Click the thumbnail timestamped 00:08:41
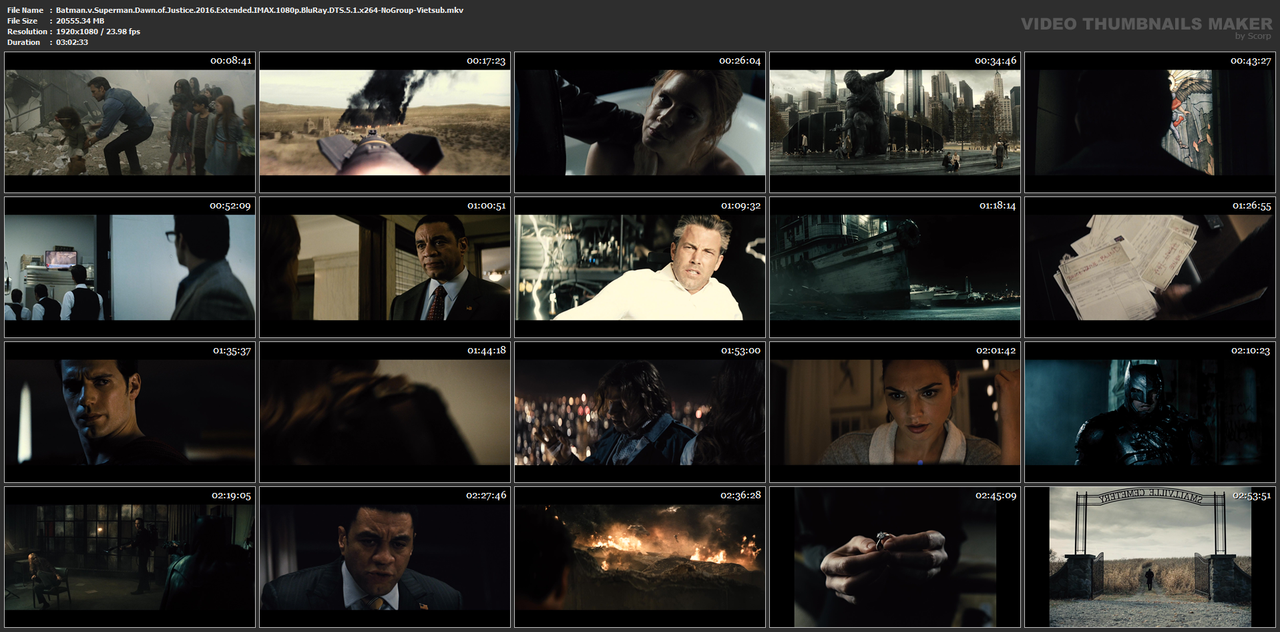This screenshot has width=1280, height=632. coord(130,121)
